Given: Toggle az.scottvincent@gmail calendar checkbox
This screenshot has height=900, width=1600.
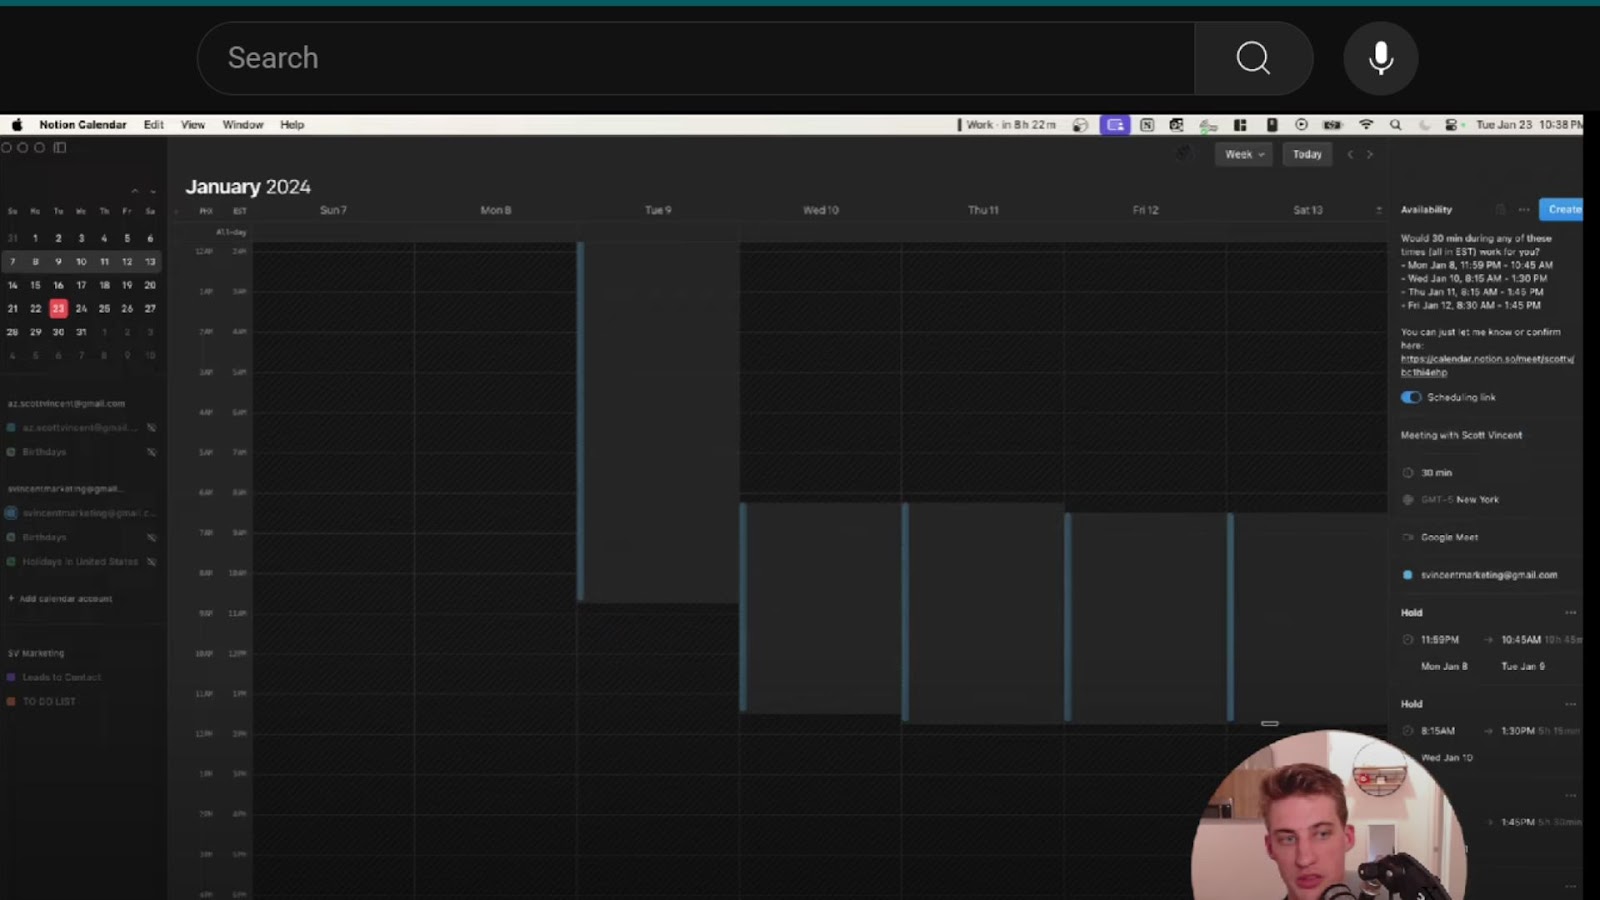Looking at the screenshot, I should pos(11,428).
